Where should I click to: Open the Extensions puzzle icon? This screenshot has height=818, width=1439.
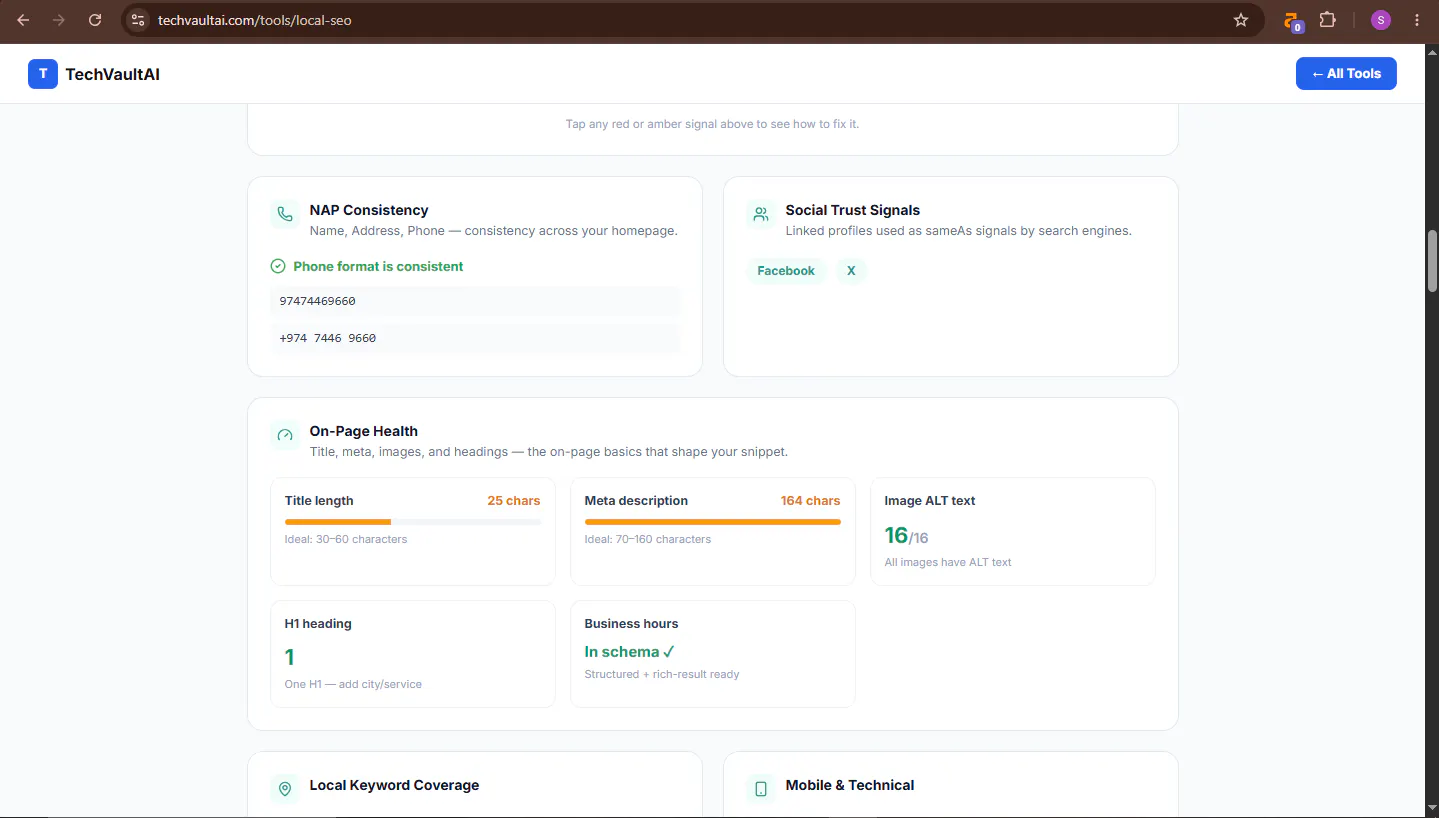[x=1328, y=20]
